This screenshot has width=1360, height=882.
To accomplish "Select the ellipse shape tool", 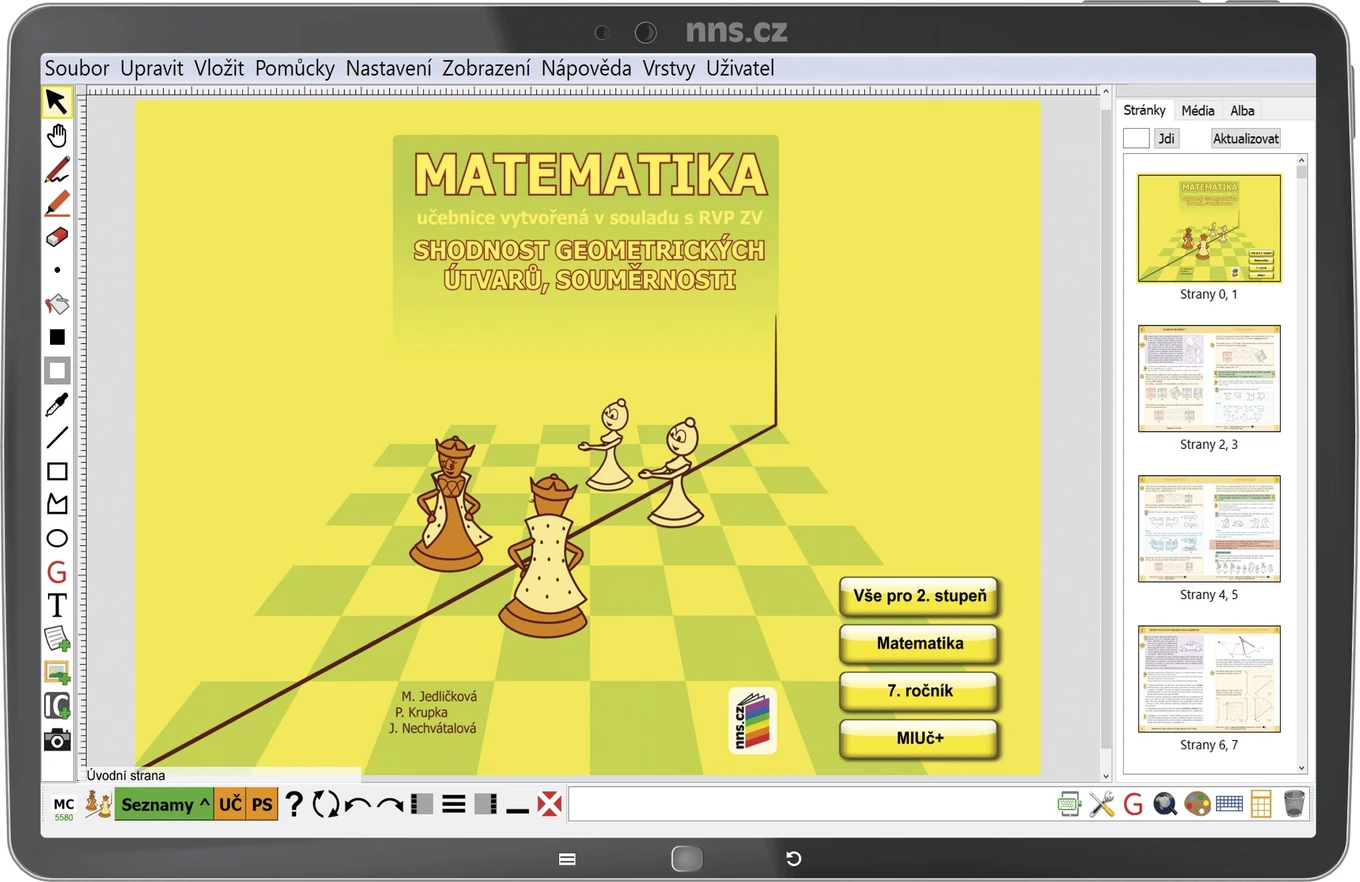I will click(57, 538).
